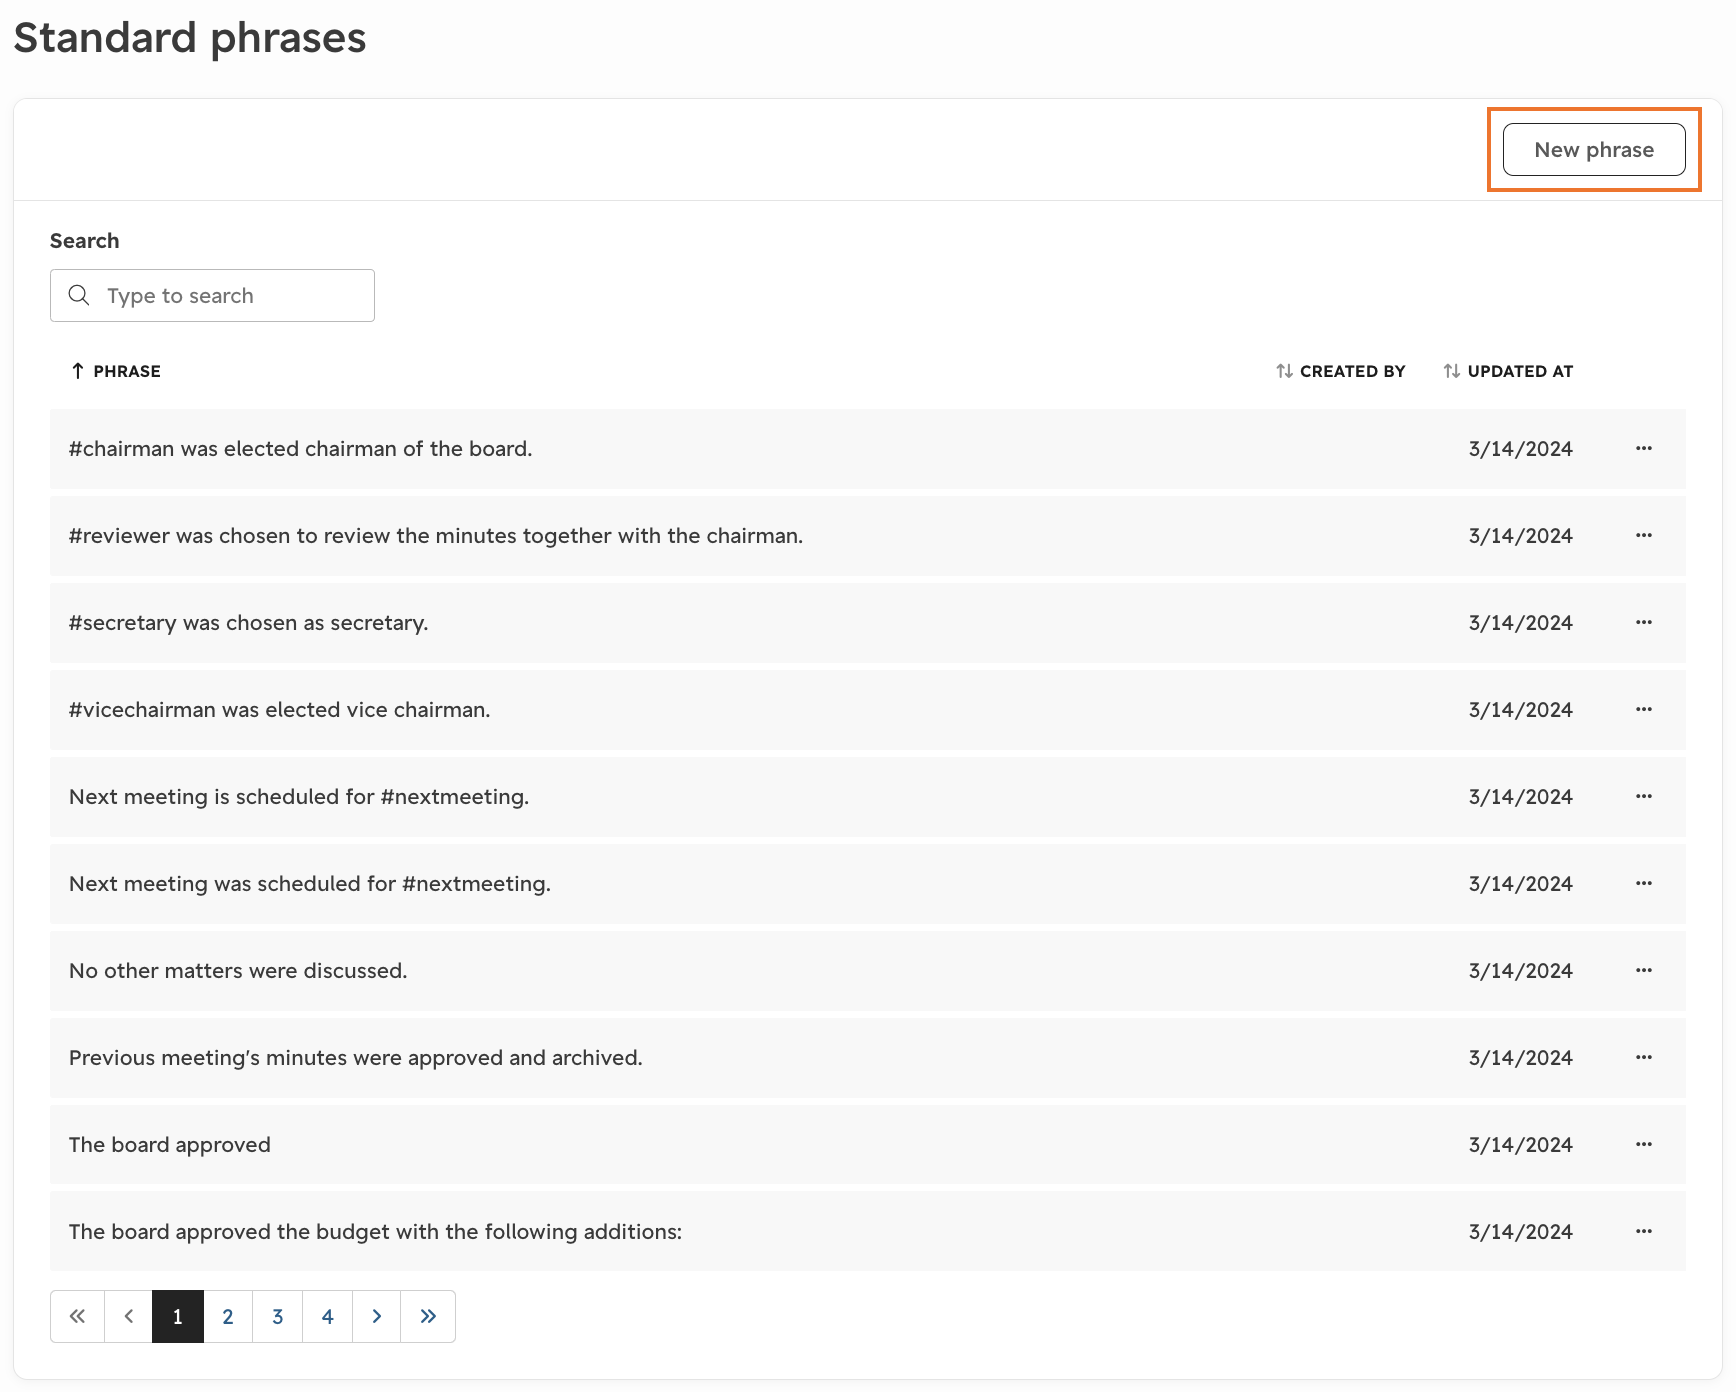
Task: Open options for 'Previous meeting's minutes' phrase
Action: pyautogui.click(x=1643, y=1058)
